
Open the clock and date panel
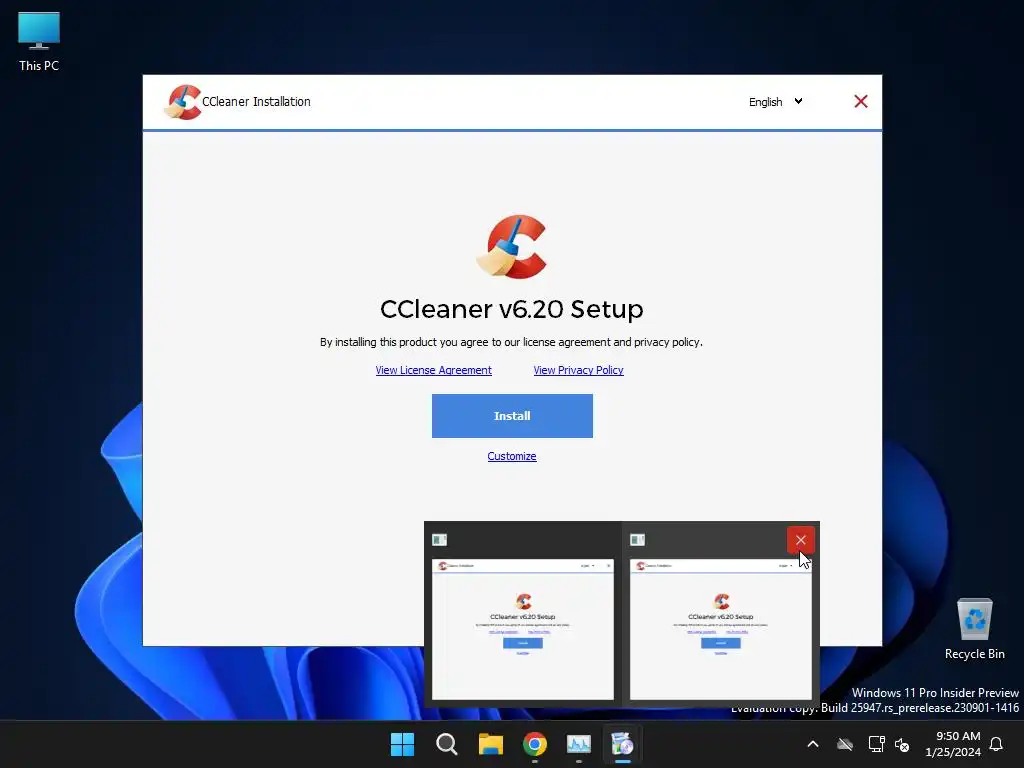point(953,744)
